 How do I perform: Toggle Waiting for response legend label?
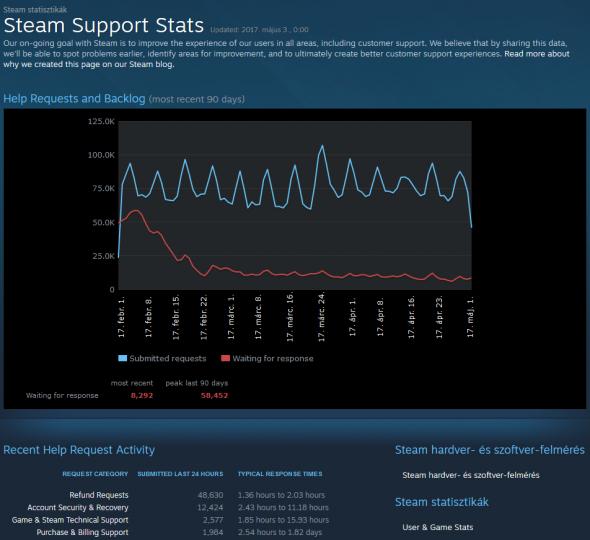[273, 358]
